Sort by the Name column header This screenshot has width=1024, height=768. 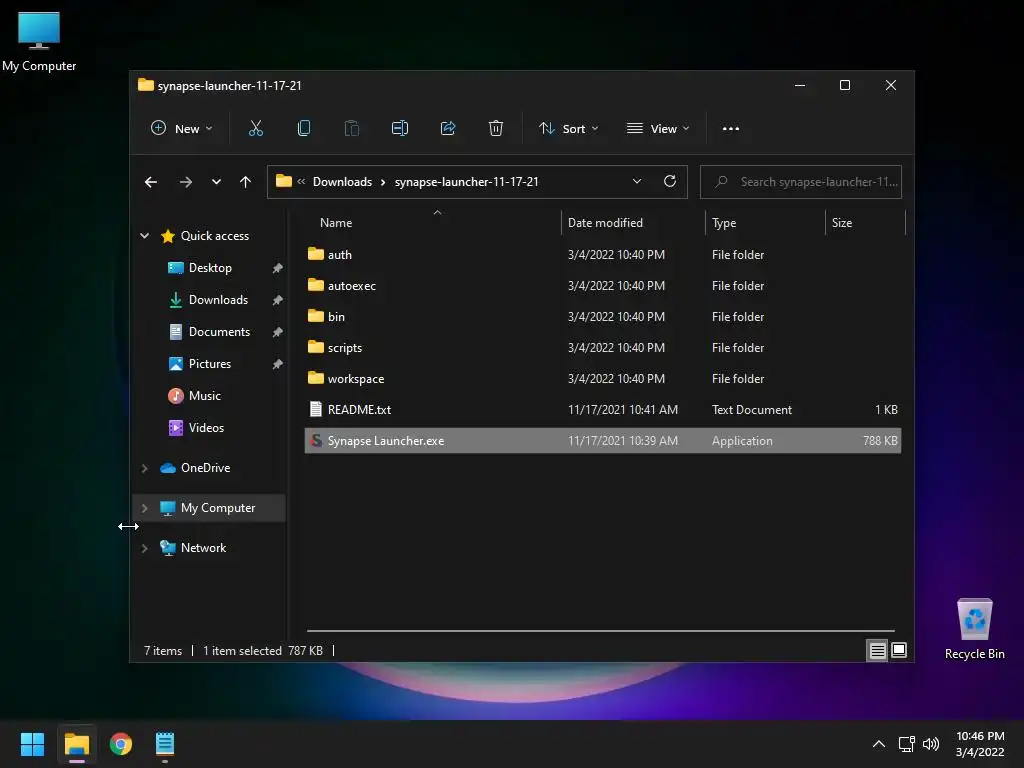(x=336, y=223)
